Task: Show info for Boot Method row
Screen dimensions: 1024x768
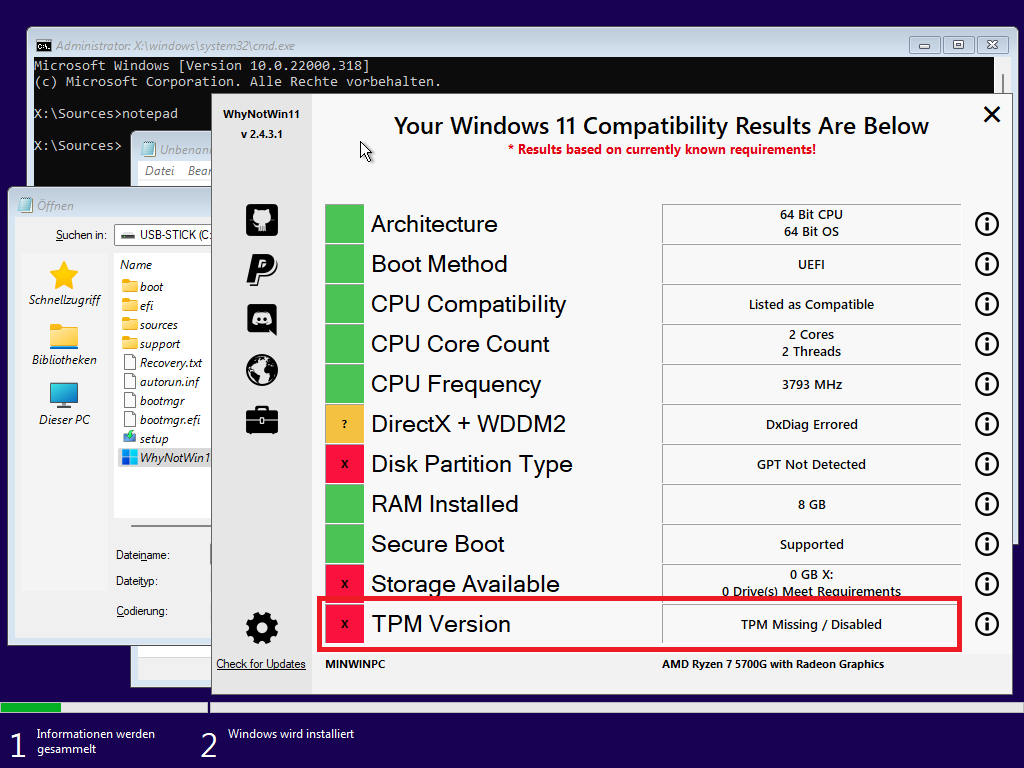Action: coord(987,264)
